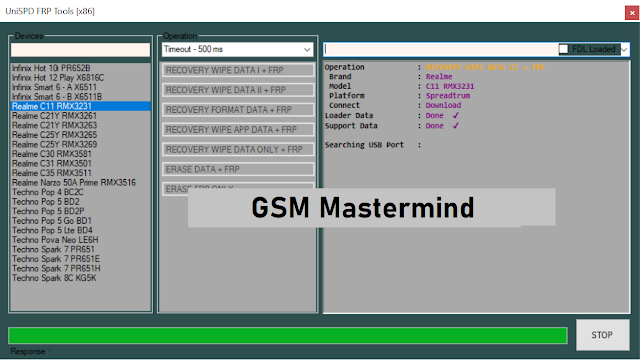
Task: Enable the FDL Loaded checkbox
Action: [x=563, y=49]
